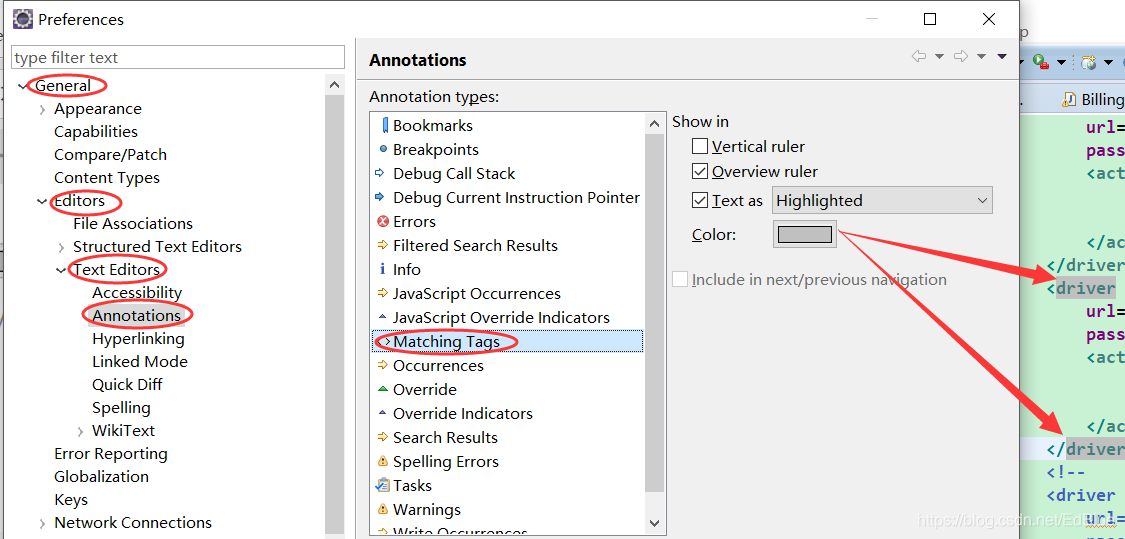1125x539 pixels.
Task: Toggle the Text as checkbox
Action: click(x=700, y=200)
